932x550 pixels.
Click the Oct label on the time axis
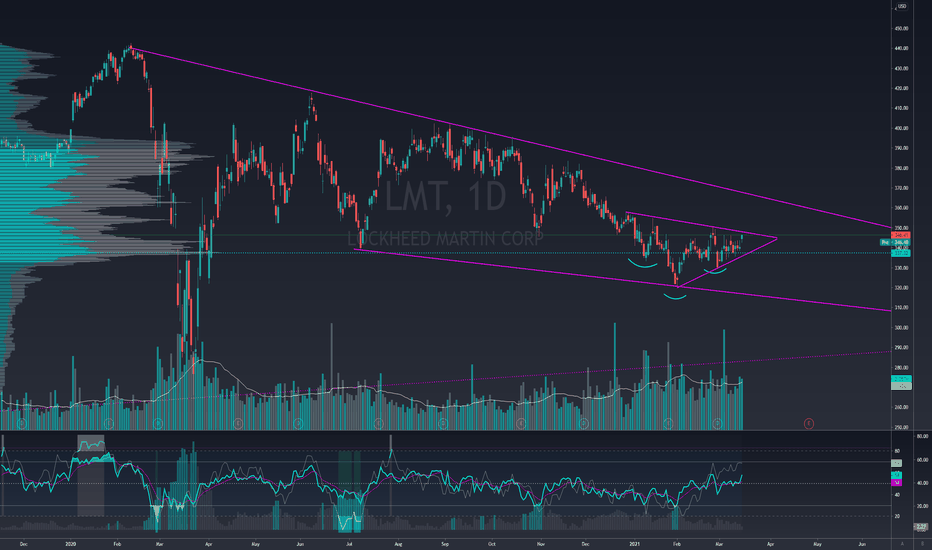click(492, 543)
